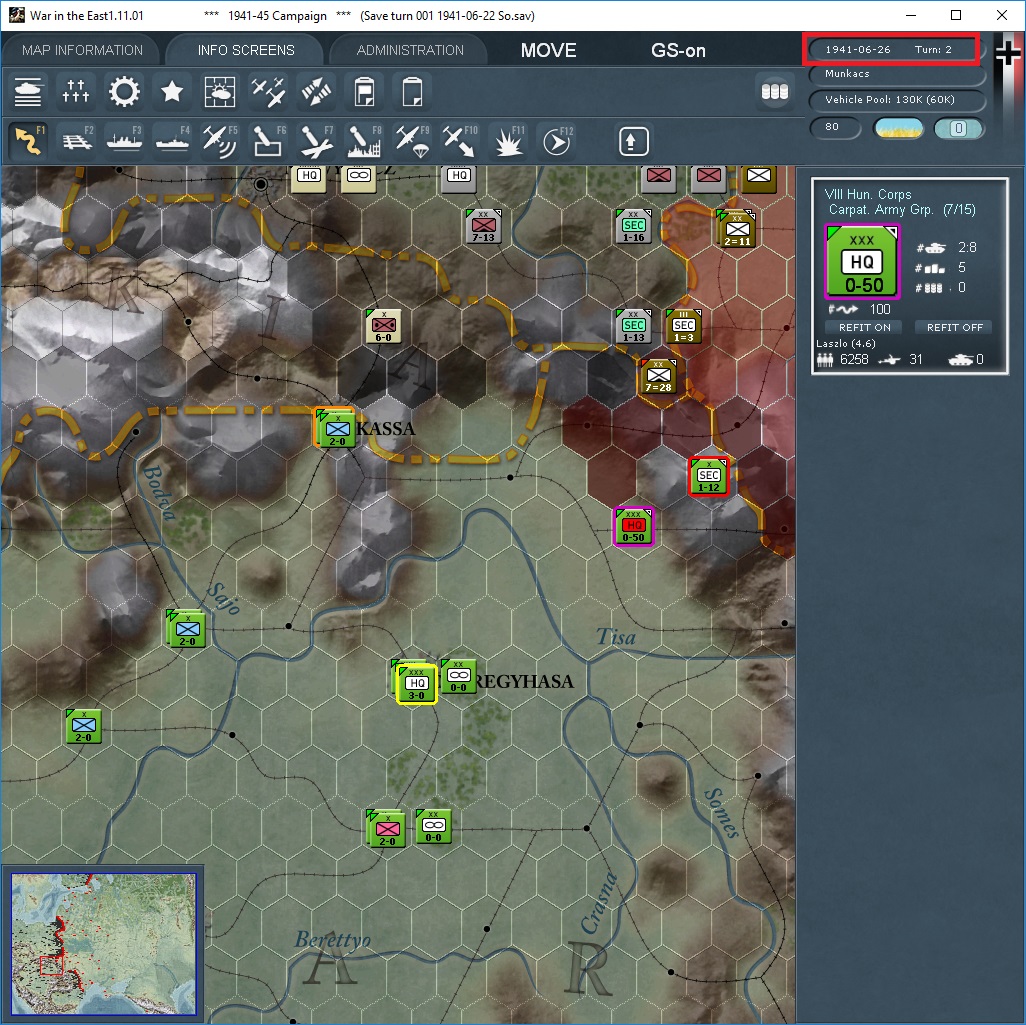The height and width of the screenshot is (1025, 1026).
Task: Click the weather condition sky indicator
Action: [898, 128]
